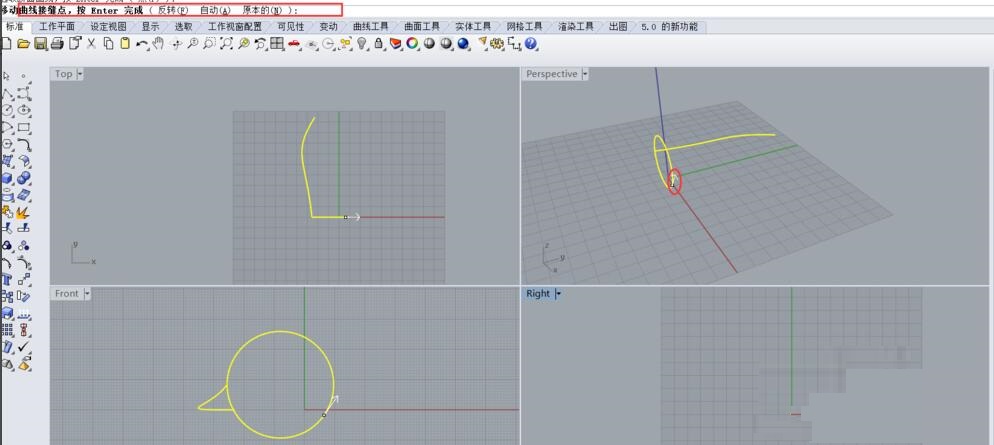Screen dimensions: 994x445
Task: Click the lock objects padlock icon
Action: pyautogui.click(x=380, y=44)
